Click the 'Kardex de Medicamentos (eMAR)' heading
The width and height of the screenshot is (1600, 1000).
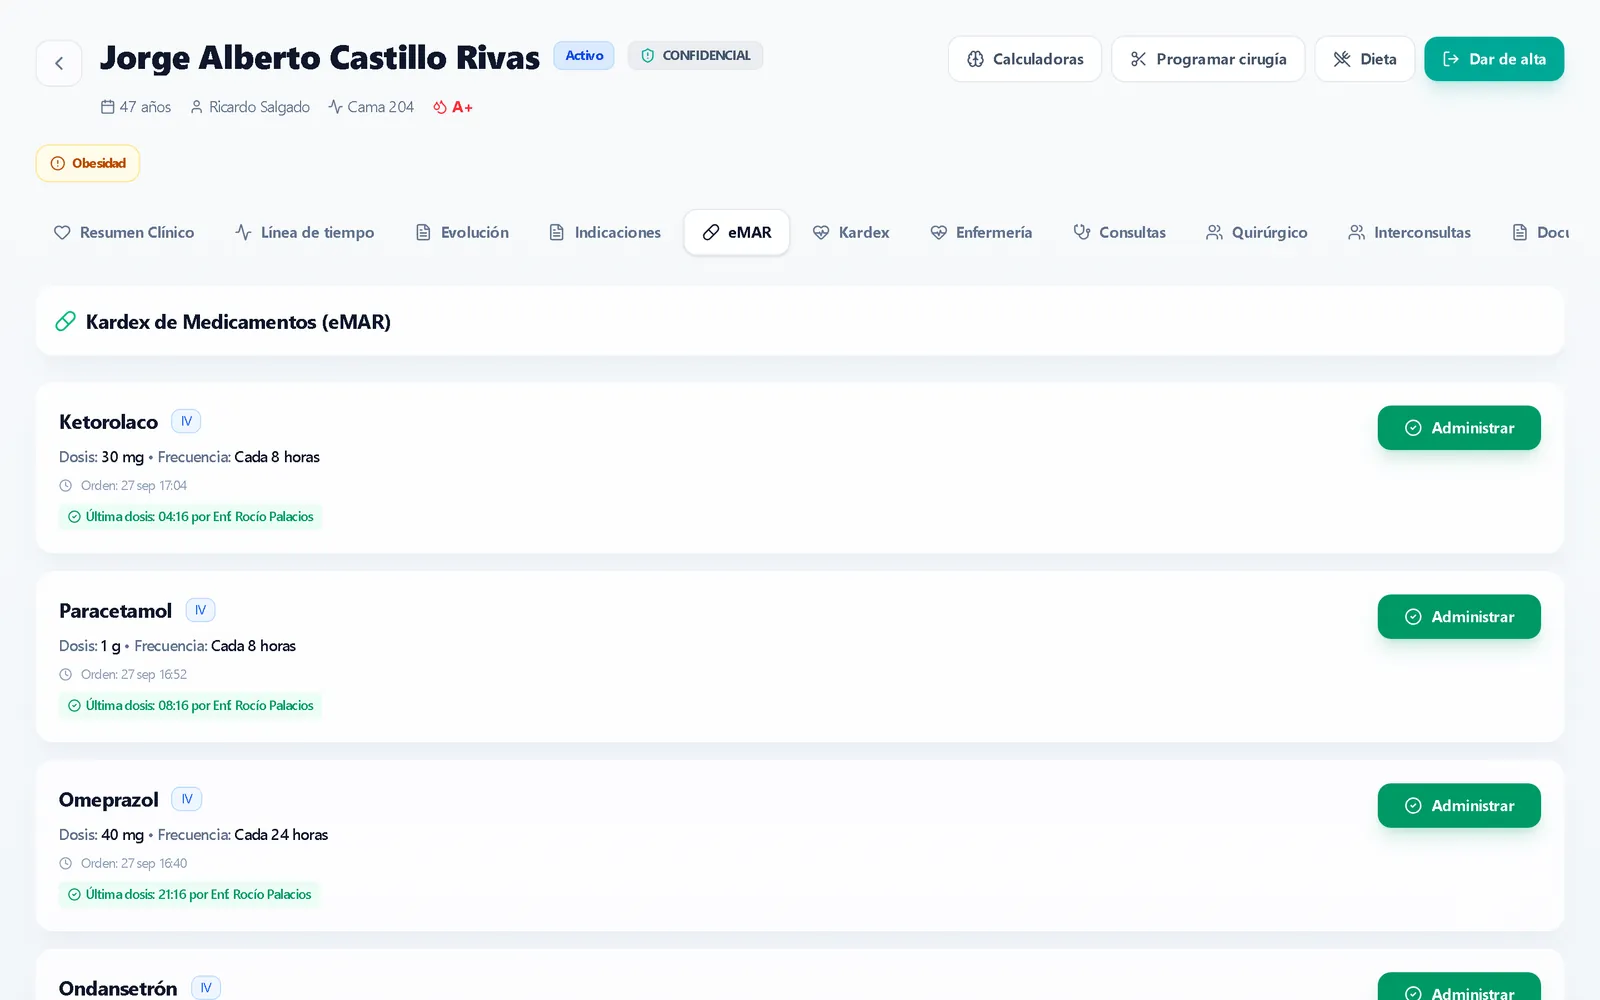pyautogui.click(x=238, y=322)
